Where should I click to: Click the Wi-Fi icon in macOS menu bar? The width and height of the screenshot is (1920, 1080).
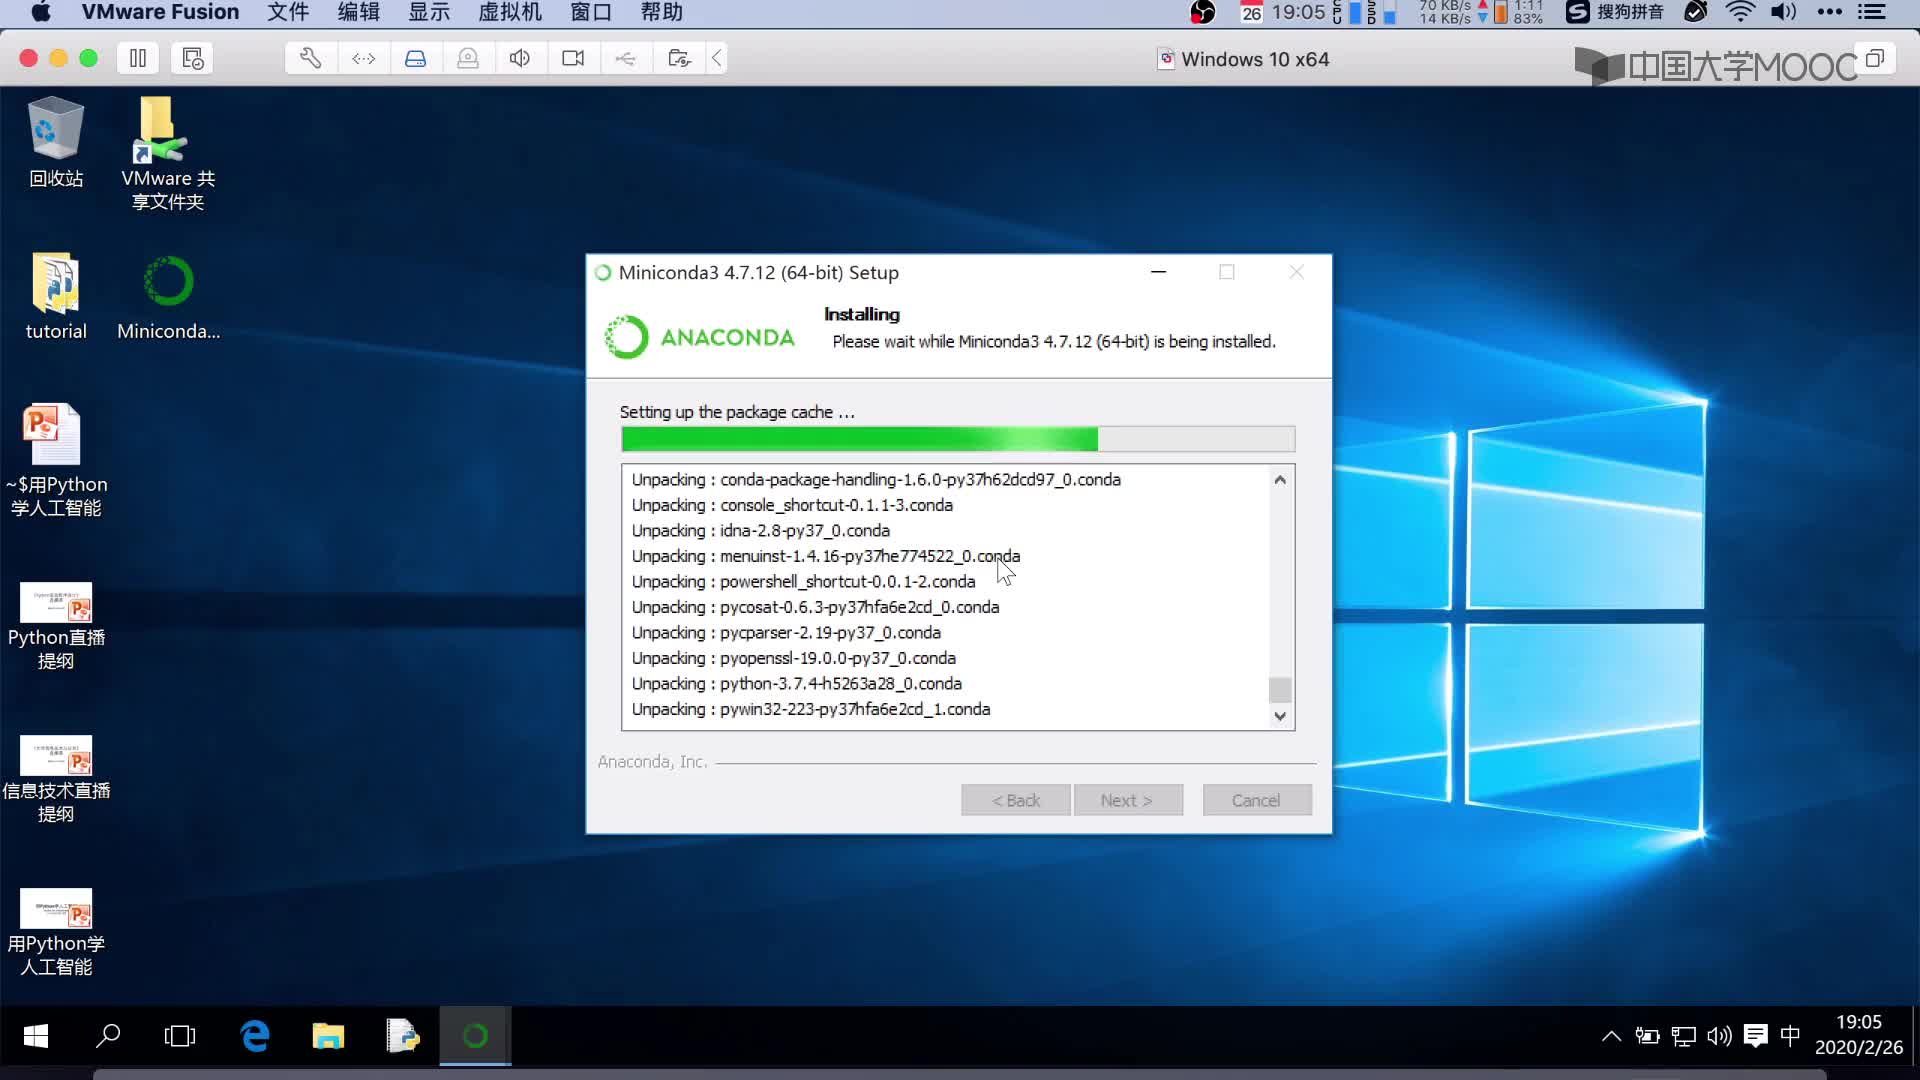click(1740, 12)
